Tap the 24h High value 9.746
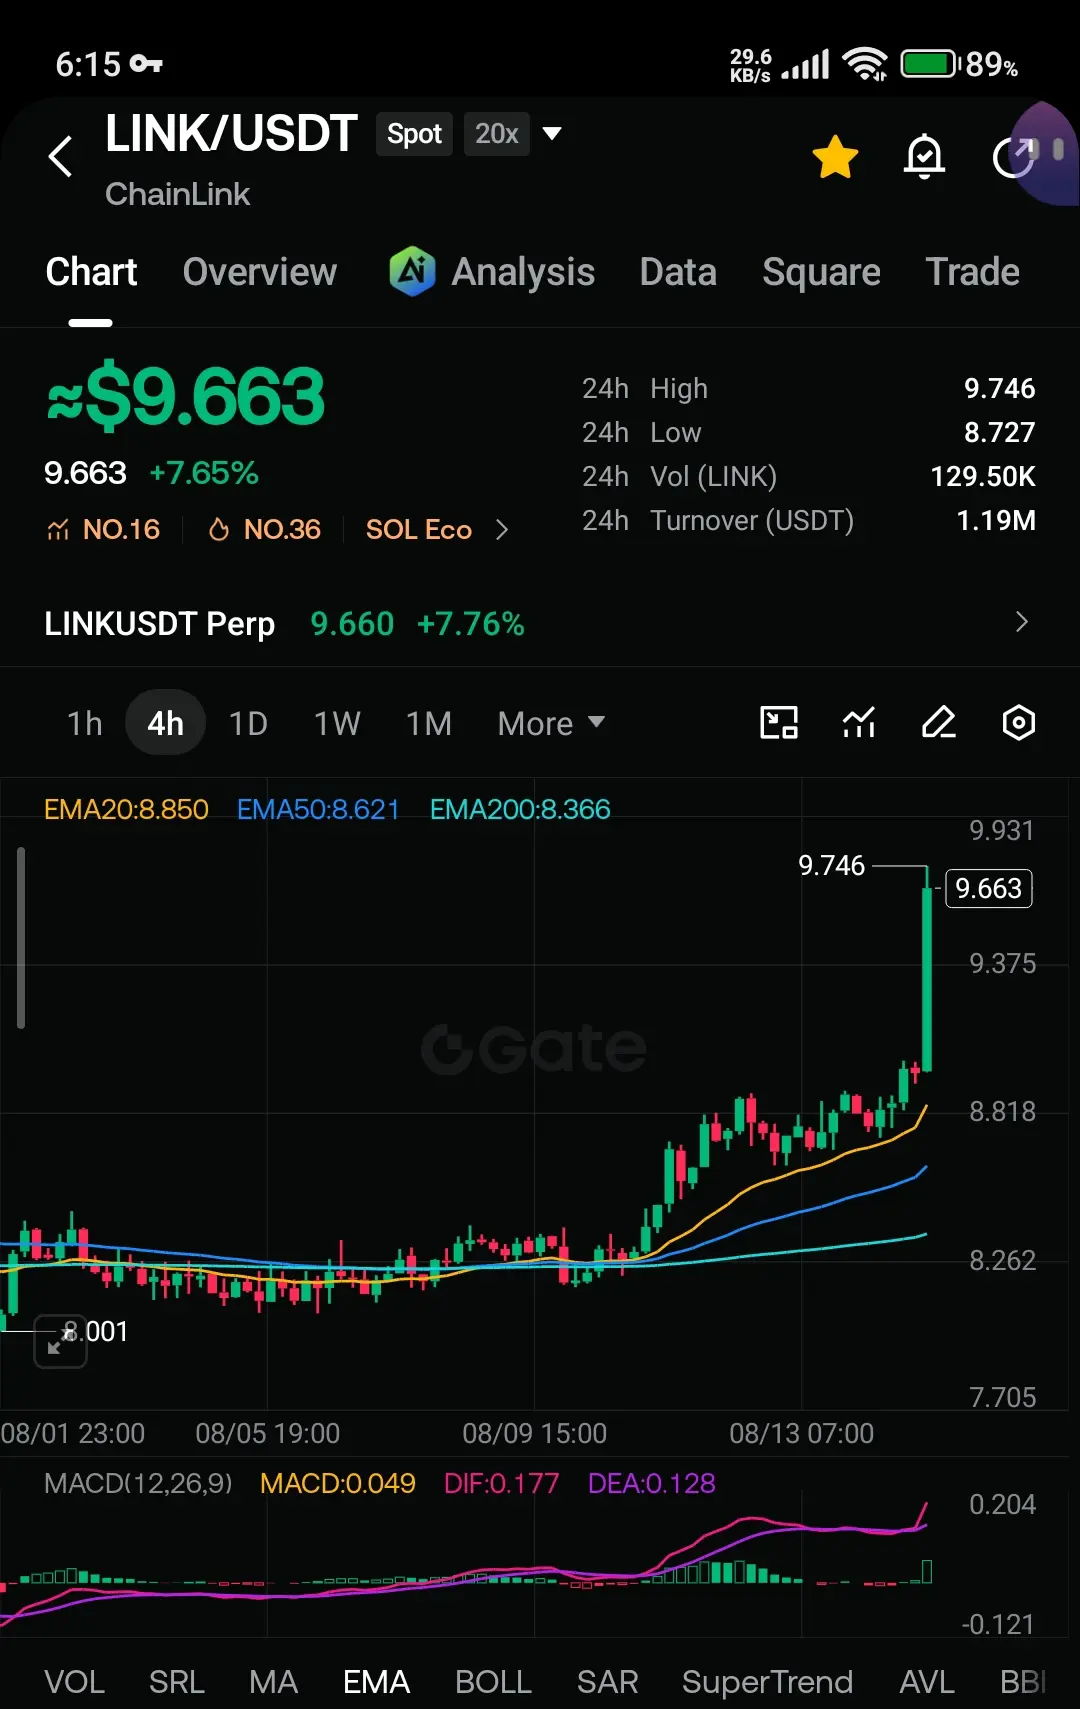 tap(999, 388)
